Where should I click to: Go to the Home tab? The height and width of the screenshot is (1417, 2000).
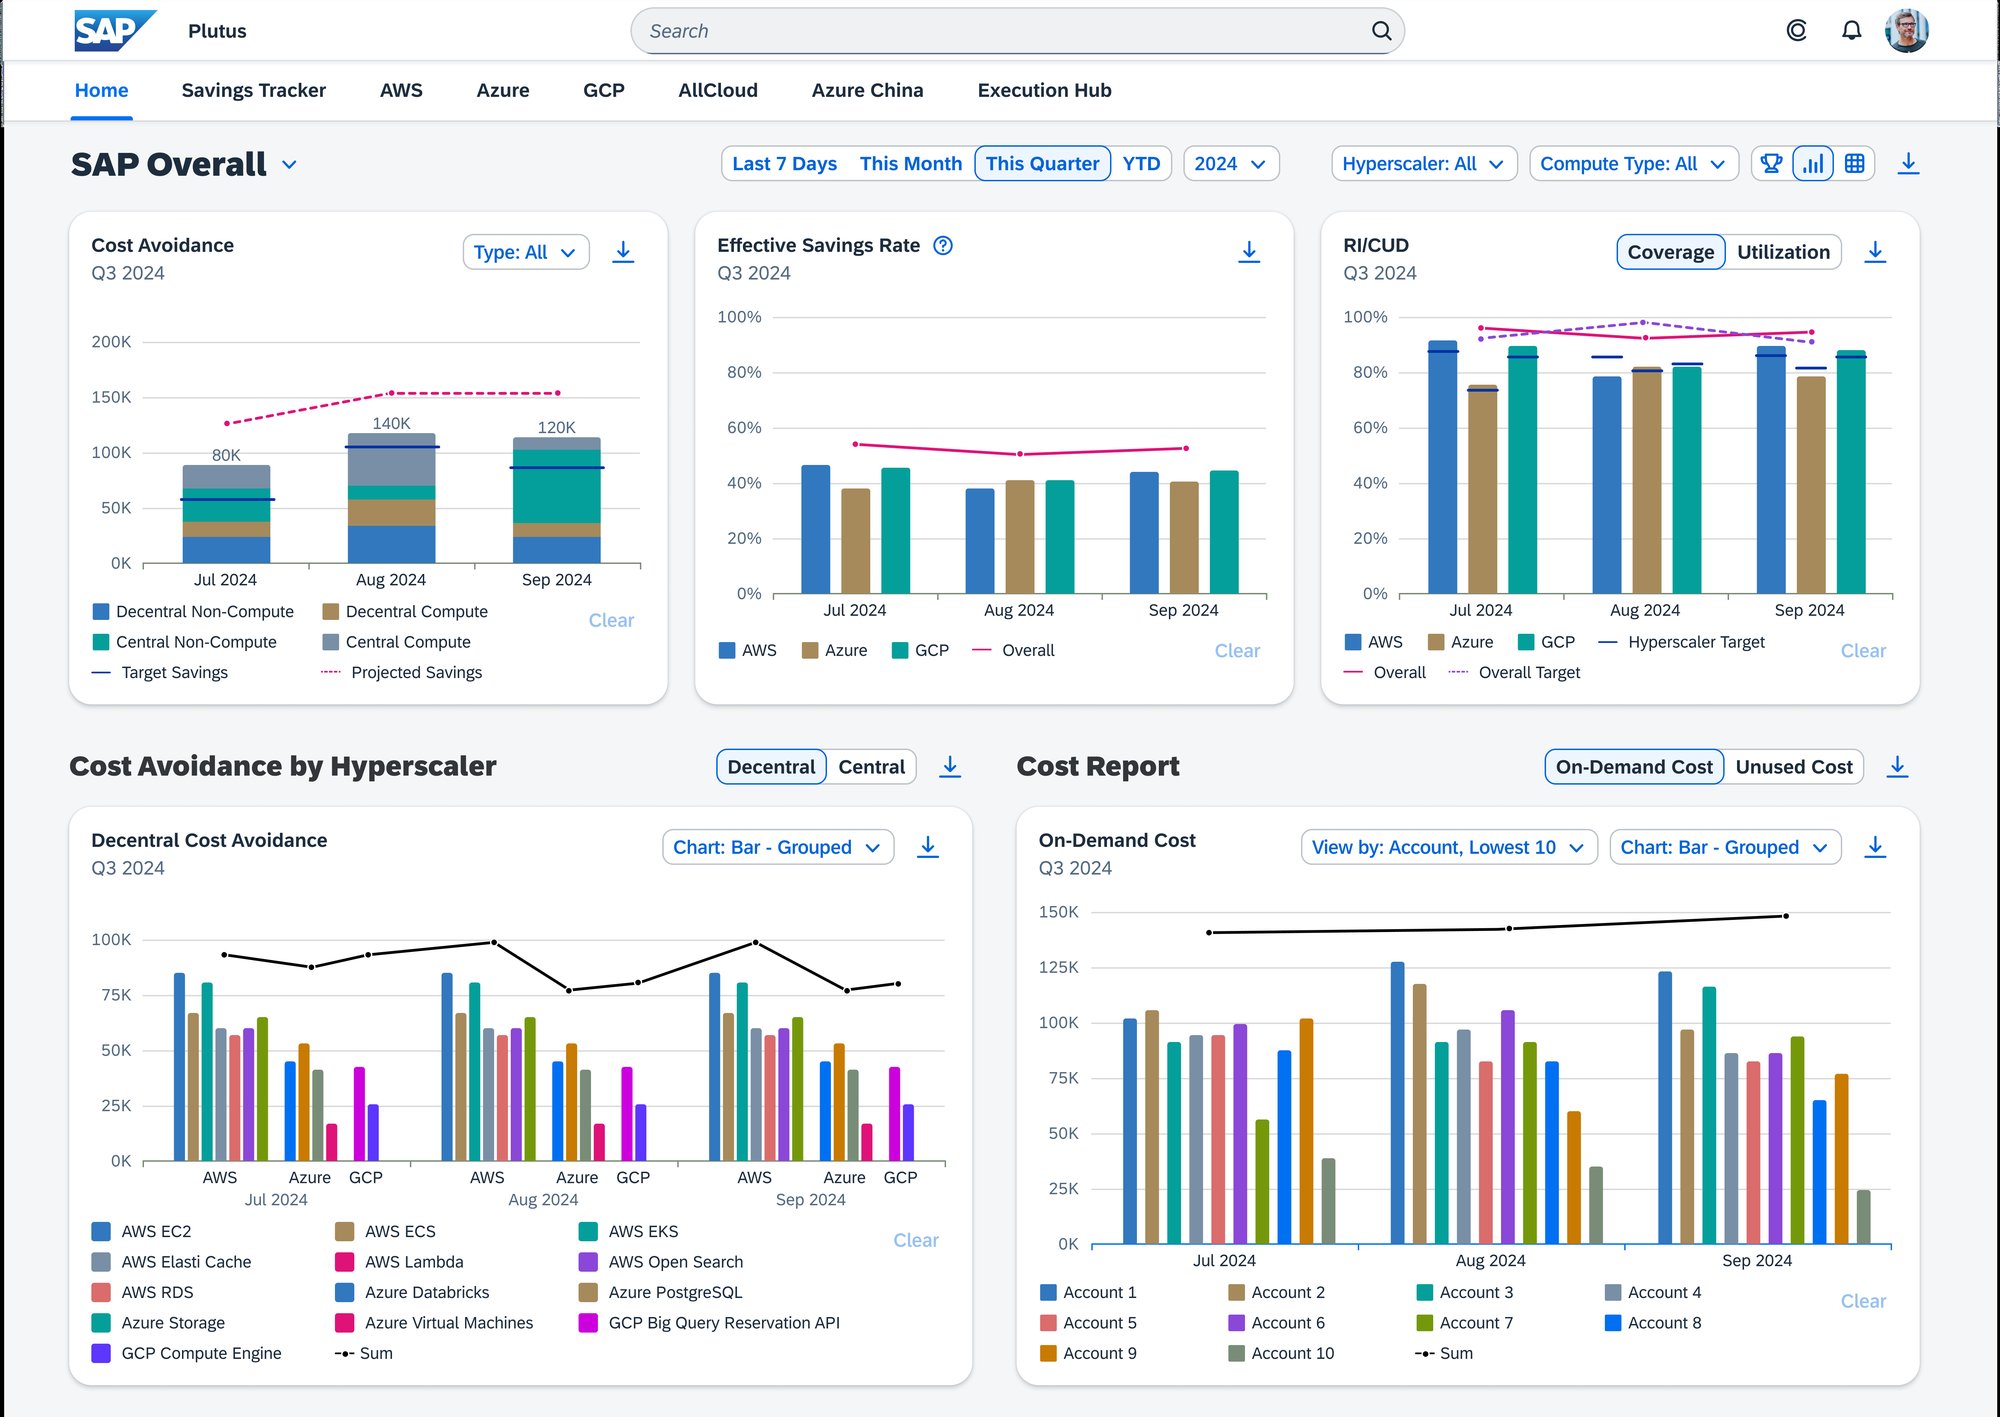point(101,90)
